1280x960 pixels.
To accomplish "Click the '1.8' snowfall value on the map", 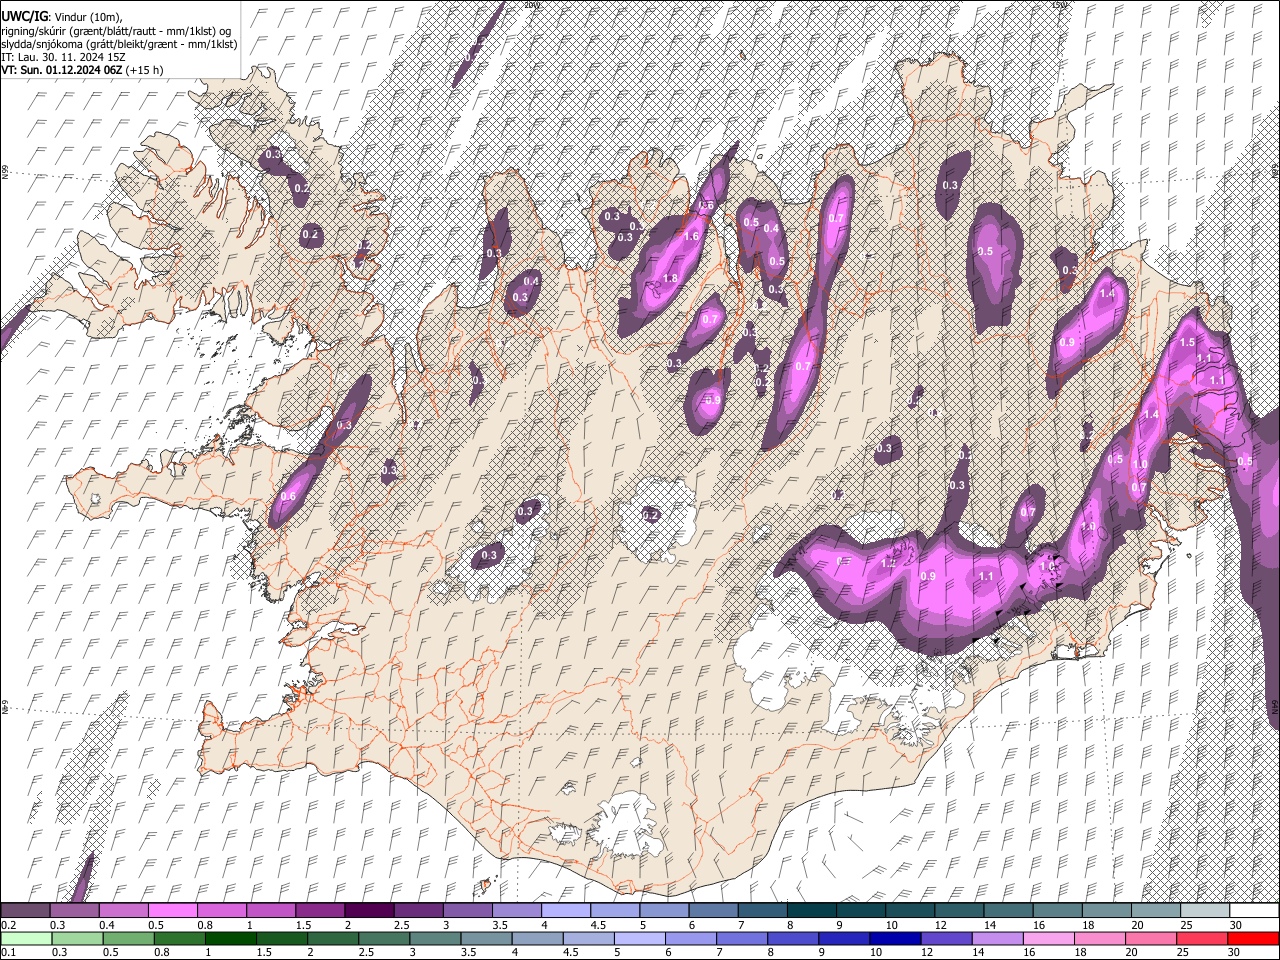I will (671, 278).
